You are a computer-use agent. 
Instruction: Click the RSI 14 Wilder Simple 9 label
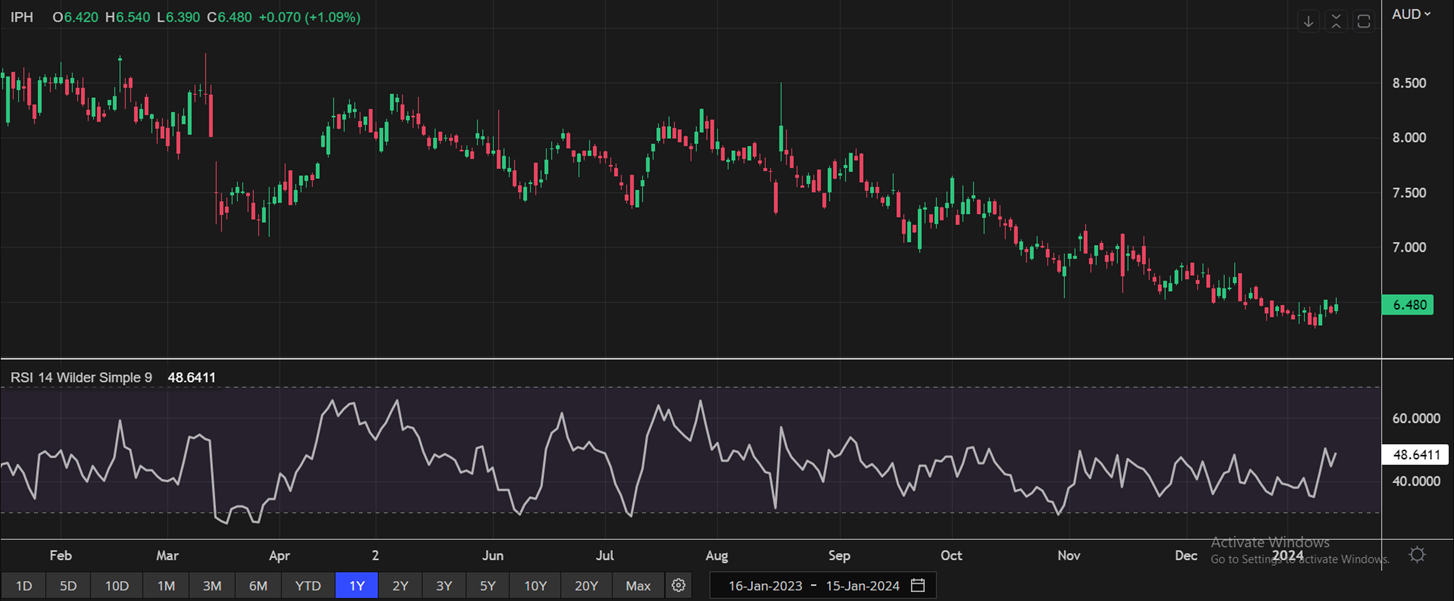tap(81, 378)
